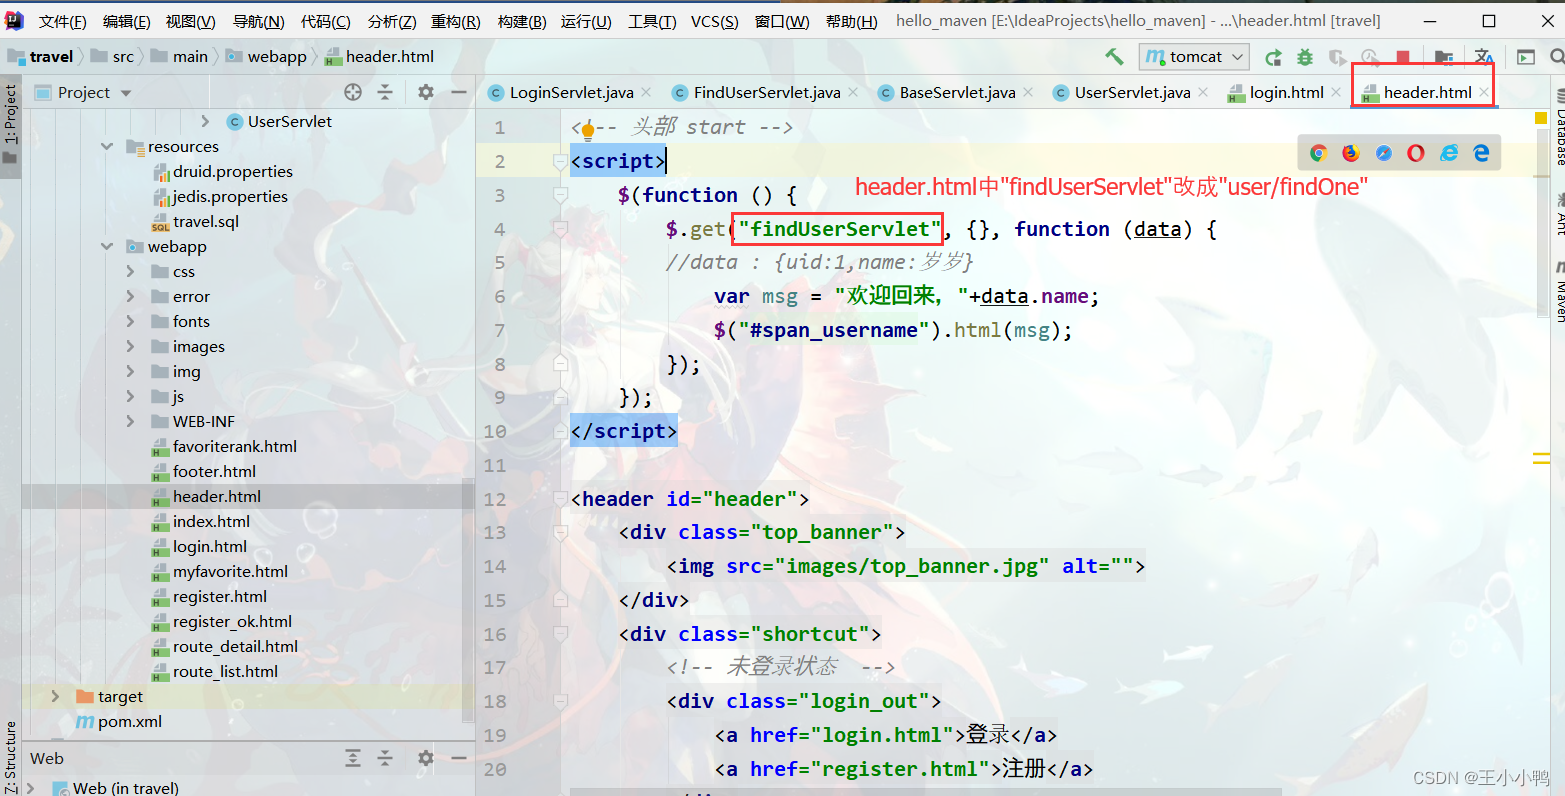Screen dimensions: 1565x796
Task: Switch to login.html tab
Action: (x=1286, y=92)
